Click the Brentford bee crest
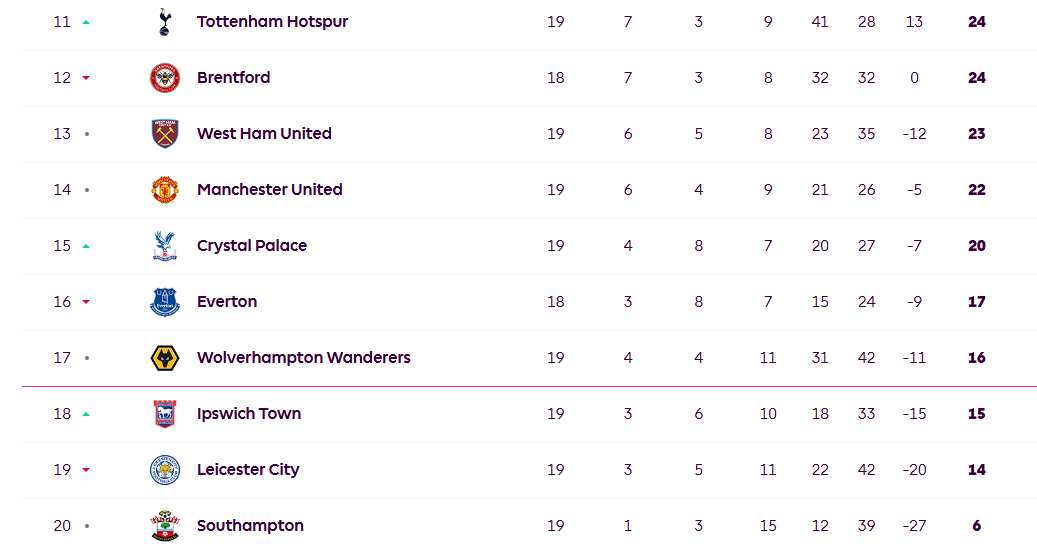 165,78
